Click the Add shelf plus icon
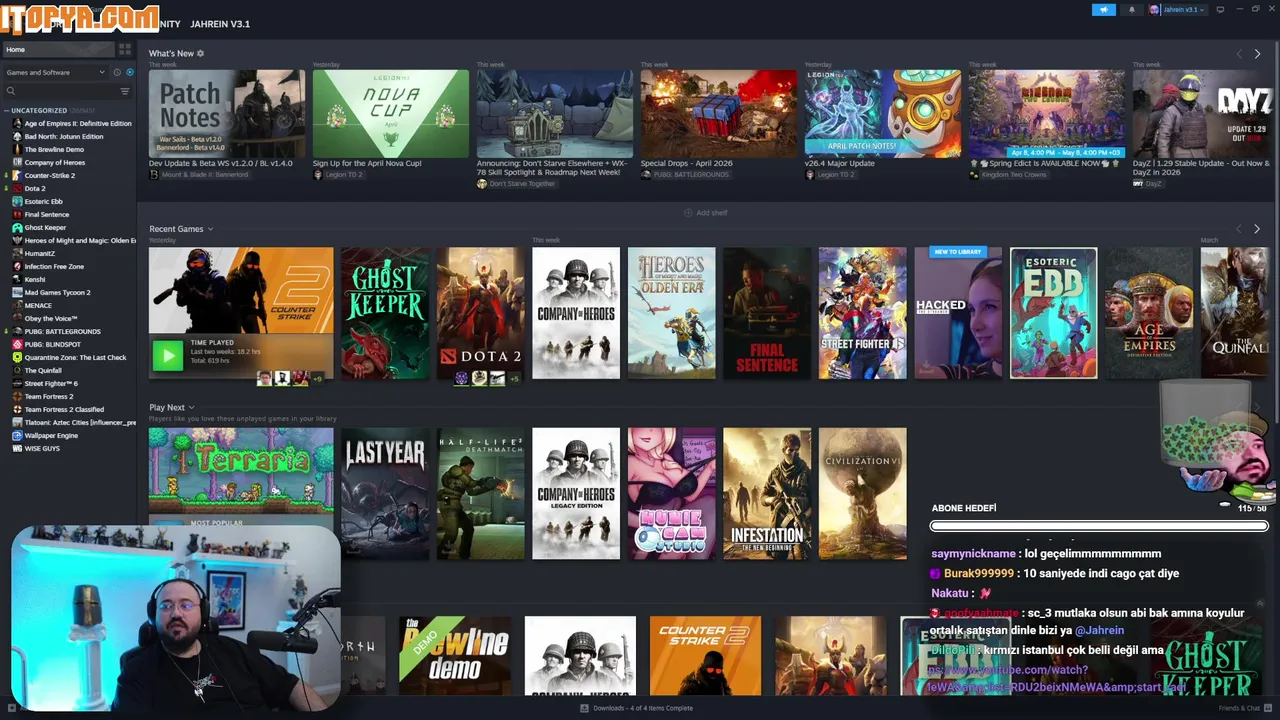The width and height of the screenshot is (1280, 720). click(688, 213)
